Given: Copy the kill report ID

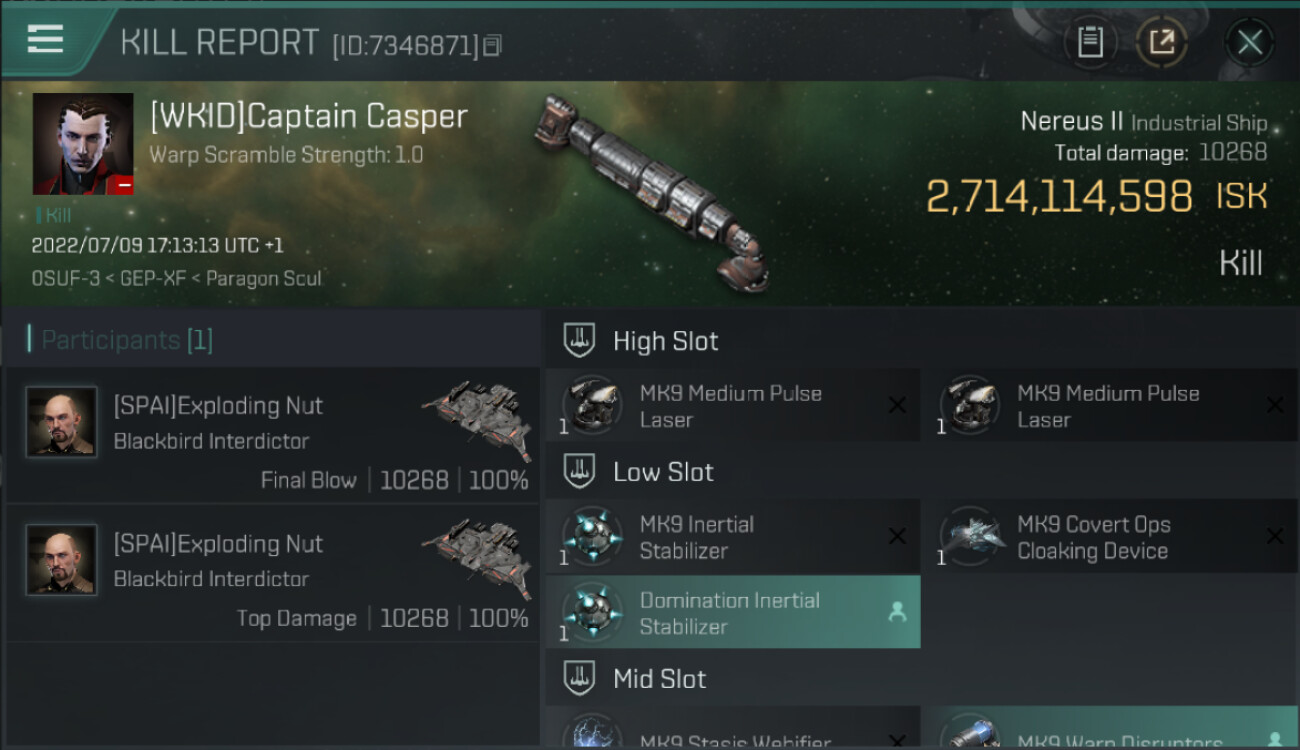Looking at the screenshot, I should point(491,45).
